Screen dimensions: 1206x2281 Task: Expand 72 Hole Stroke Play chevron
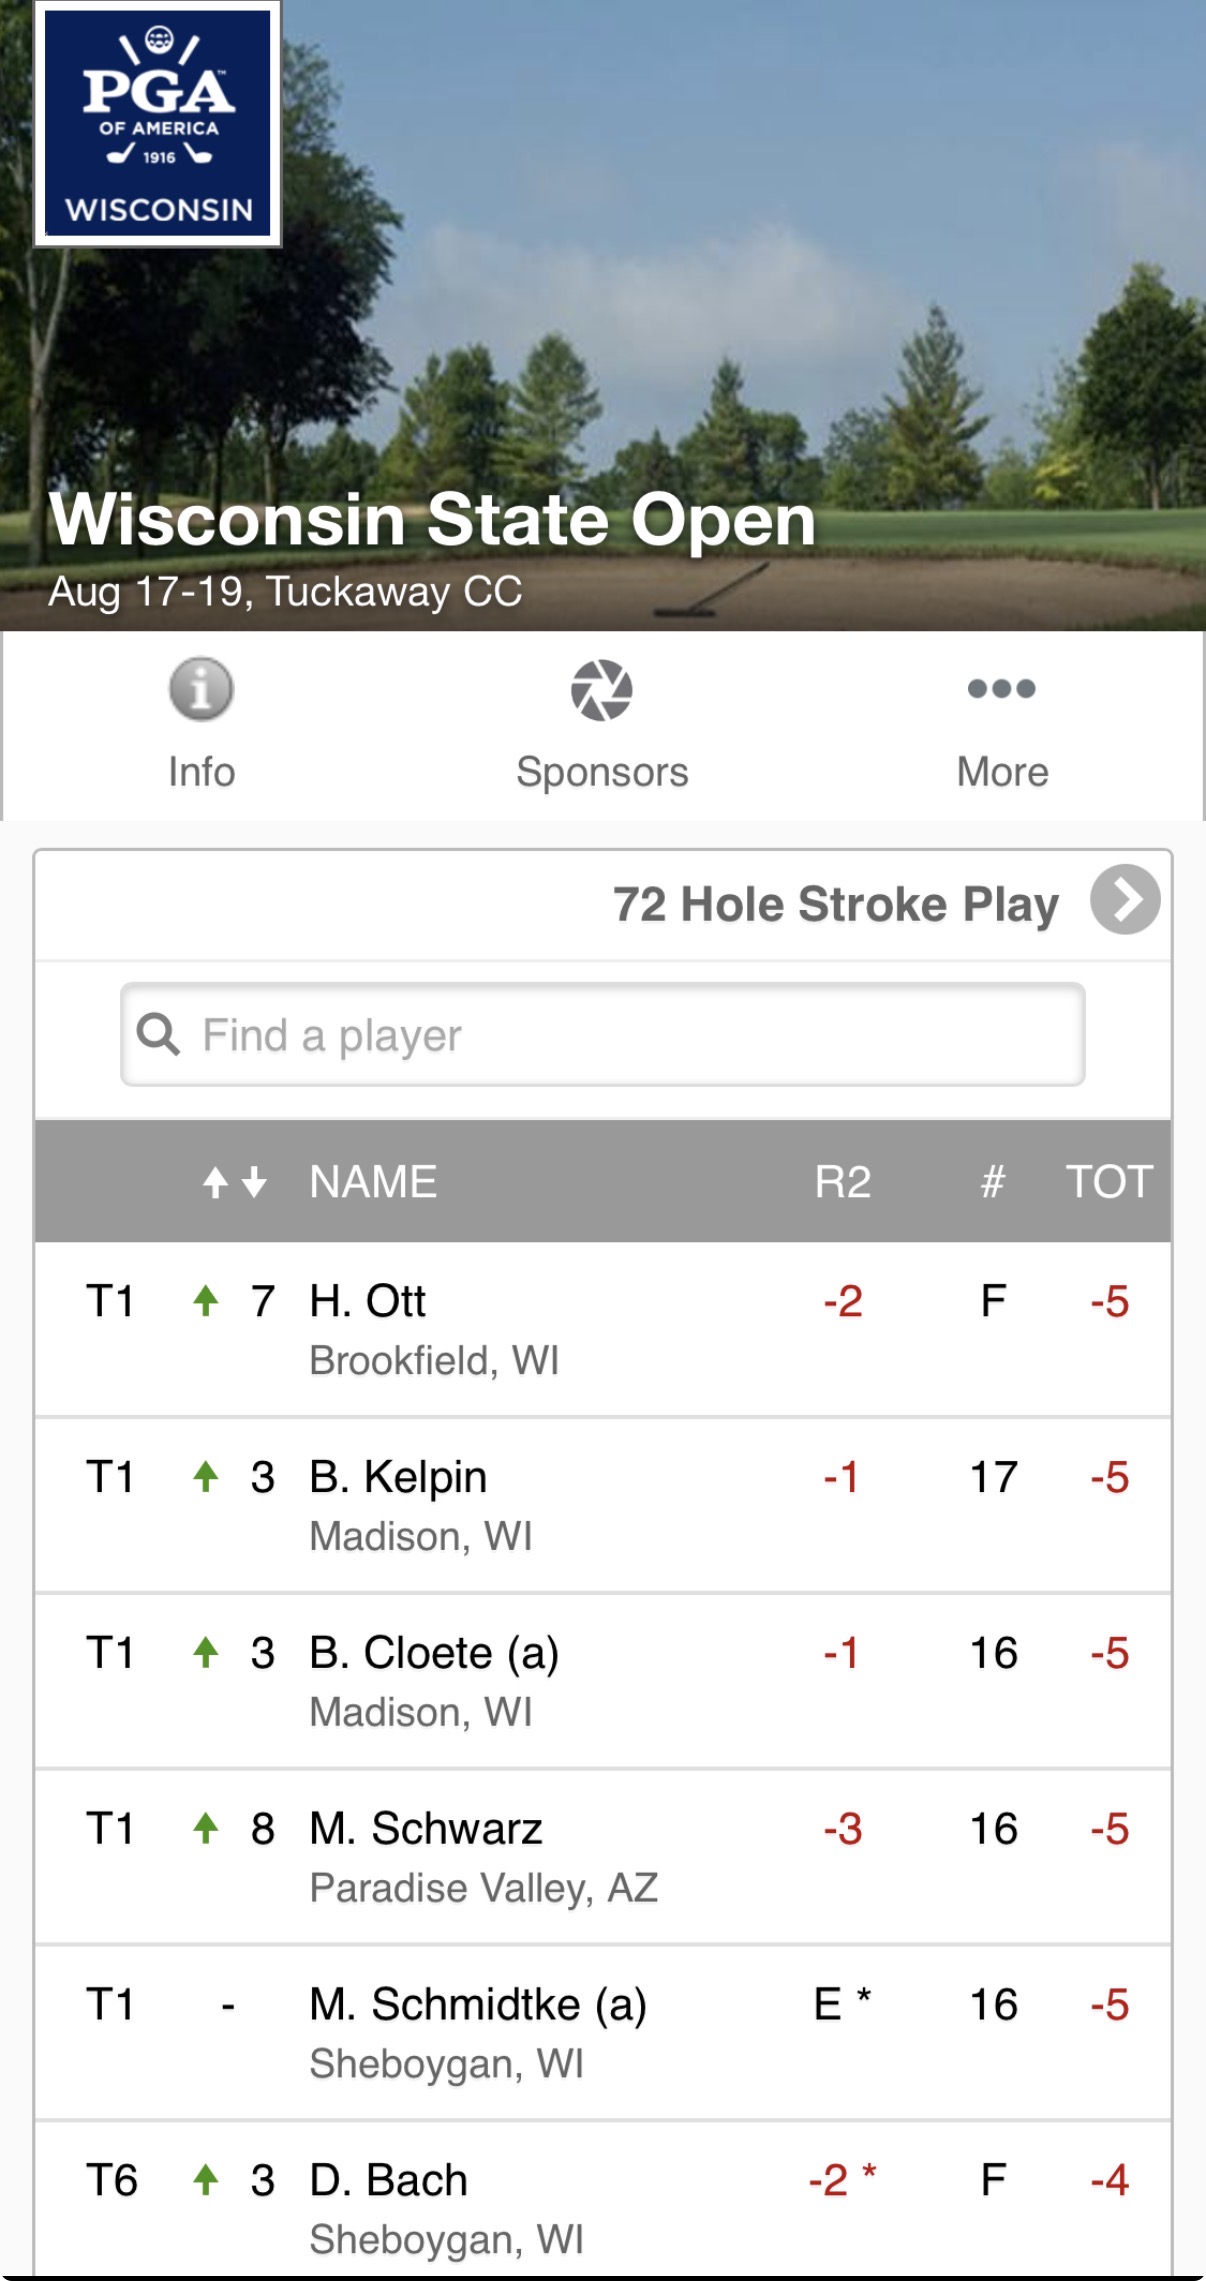pyautogui.click(x=1125, y=899)
